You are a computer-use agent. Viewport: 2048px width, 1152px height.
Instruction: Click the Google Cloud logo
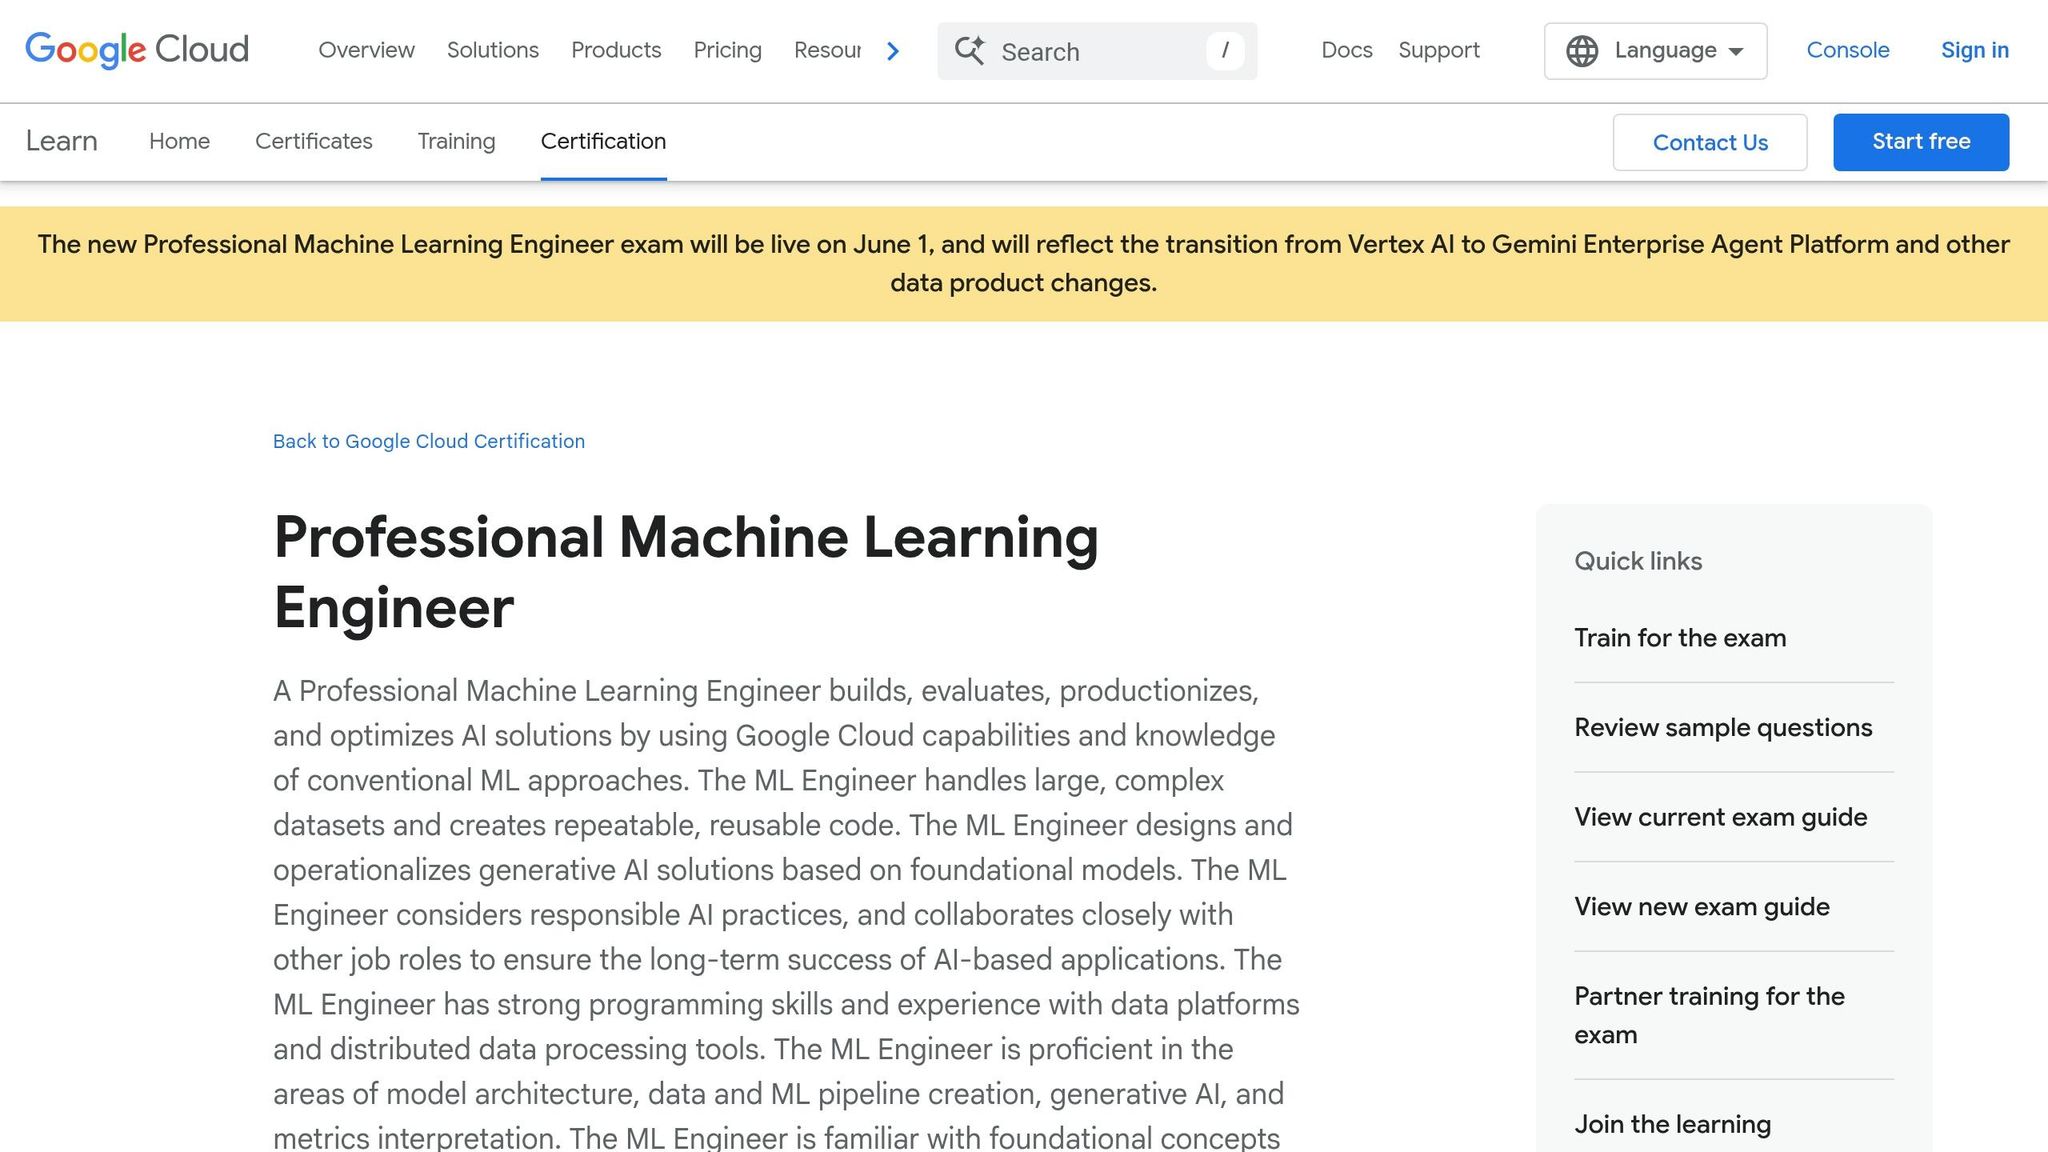pyautogui.click(x=137, y=50)
